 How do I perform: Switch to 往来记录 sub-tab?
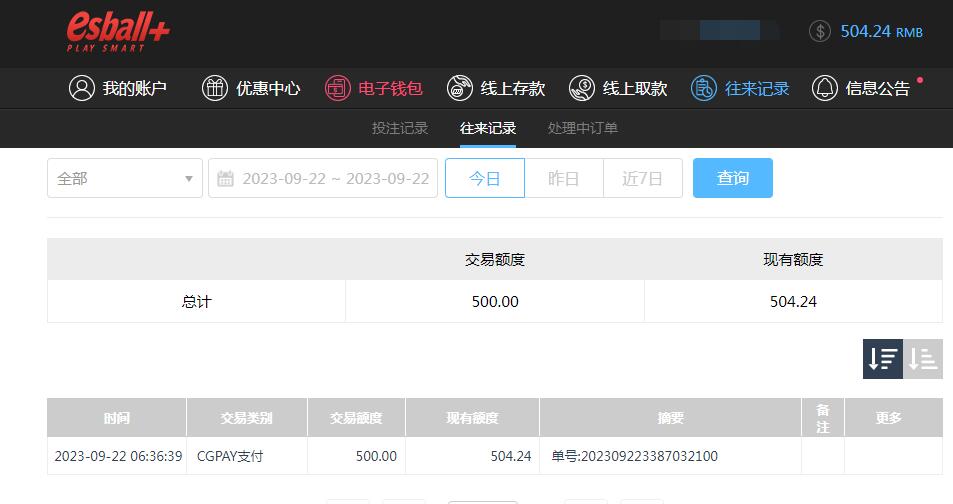click(487, 128)
